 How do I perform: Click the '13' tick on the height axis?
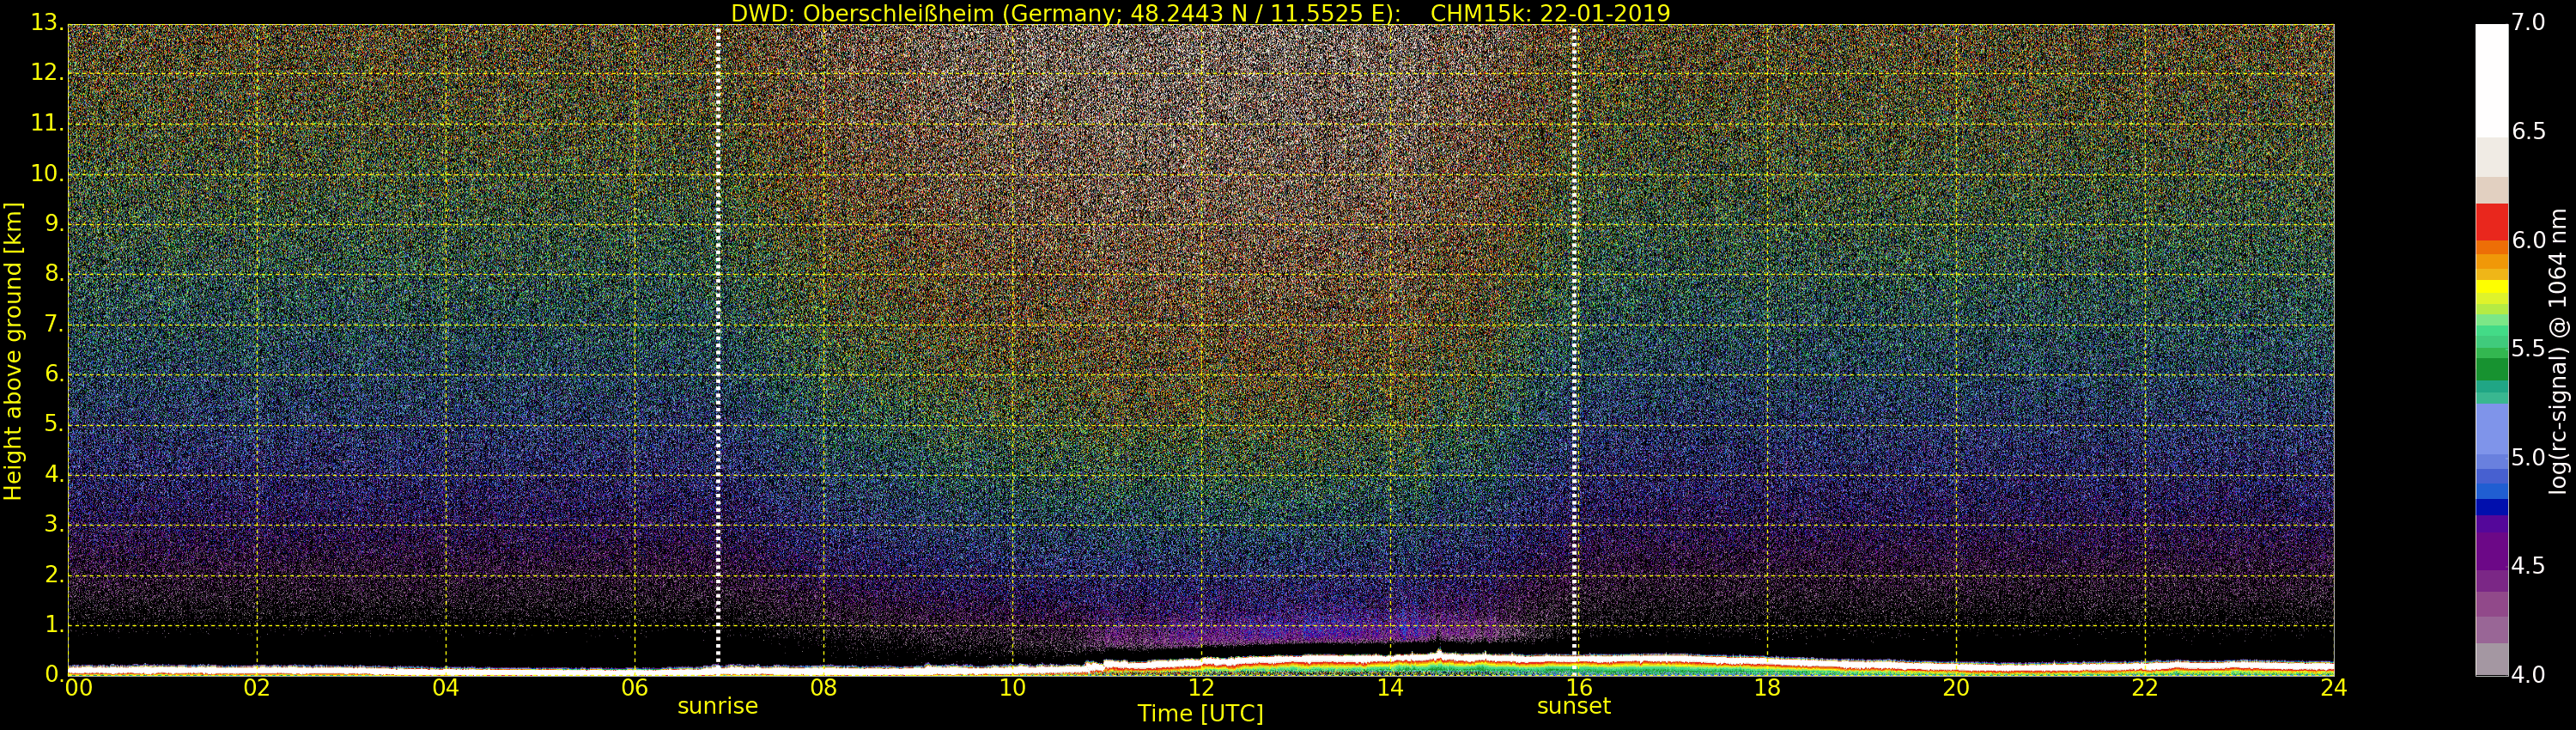pyautogui.click(x=46, y=23)
